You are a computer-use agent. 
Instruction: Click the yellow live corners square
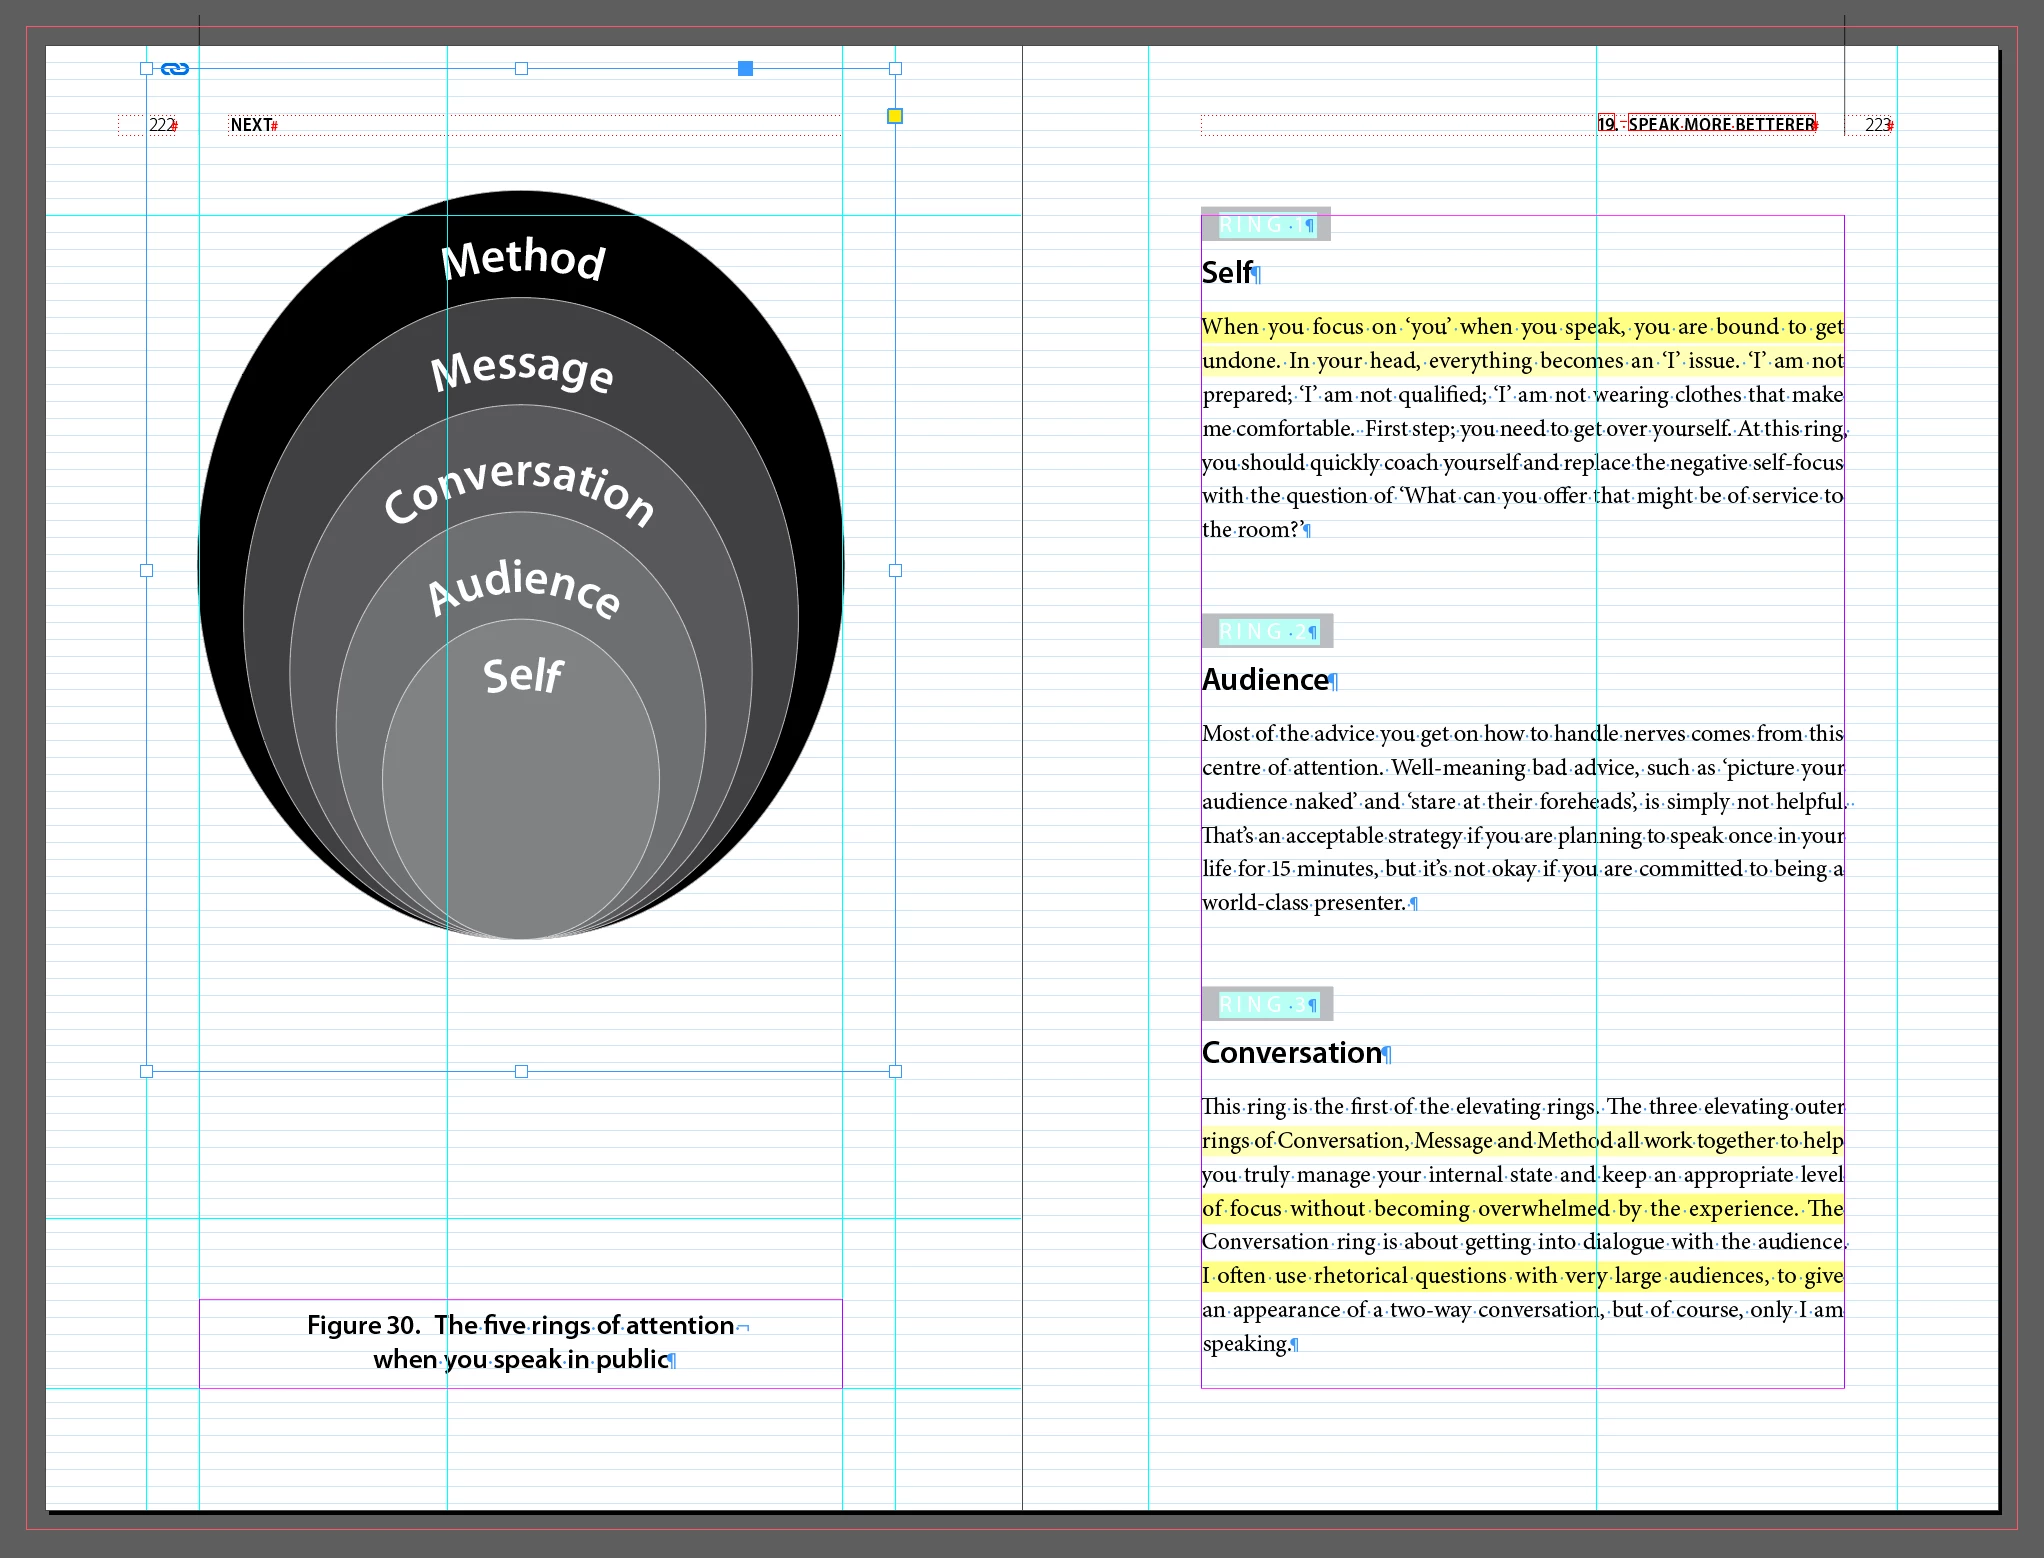pos(895,116)
